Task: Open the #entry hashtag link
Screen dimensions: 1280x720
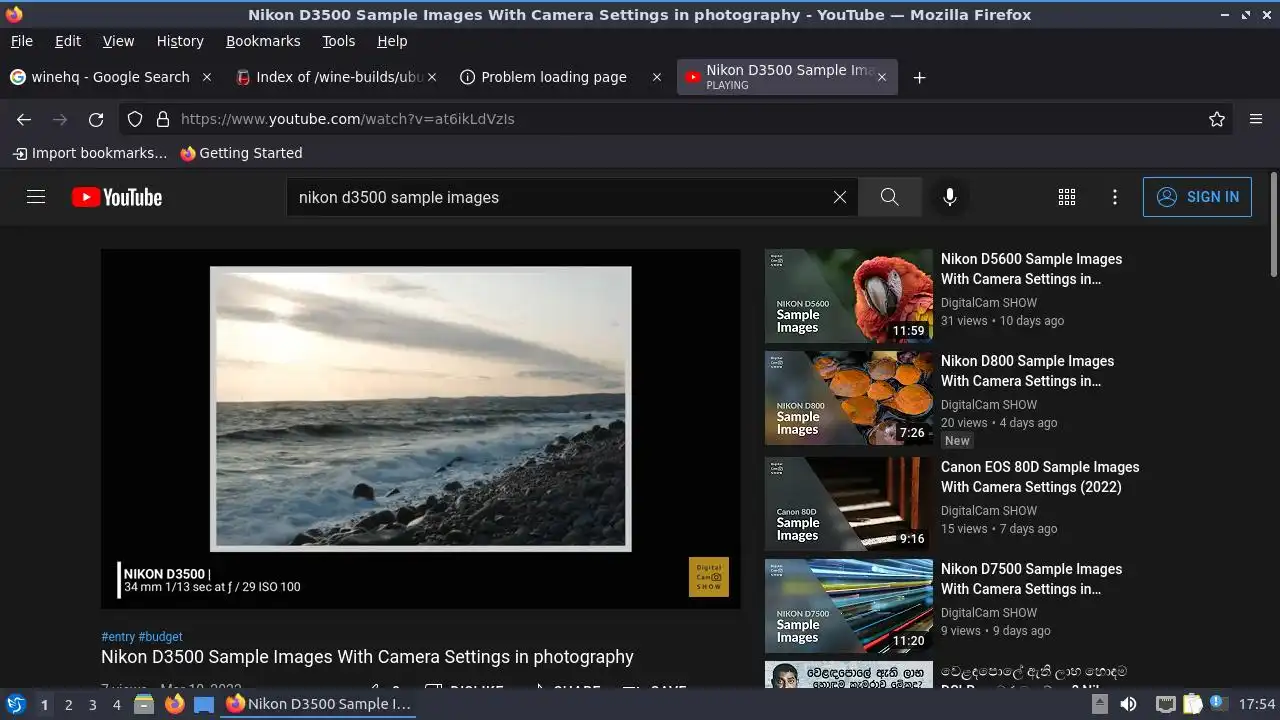Action: [118, 637]
